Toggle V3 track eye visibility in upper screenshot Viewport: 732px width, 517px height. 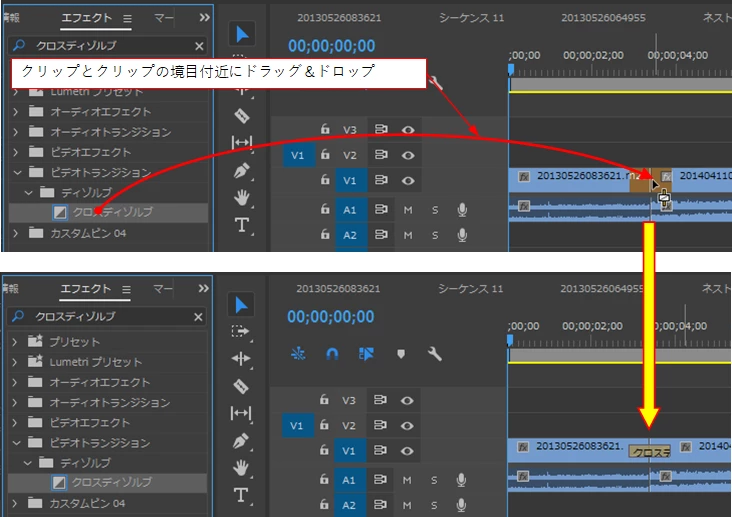[408, 130]
